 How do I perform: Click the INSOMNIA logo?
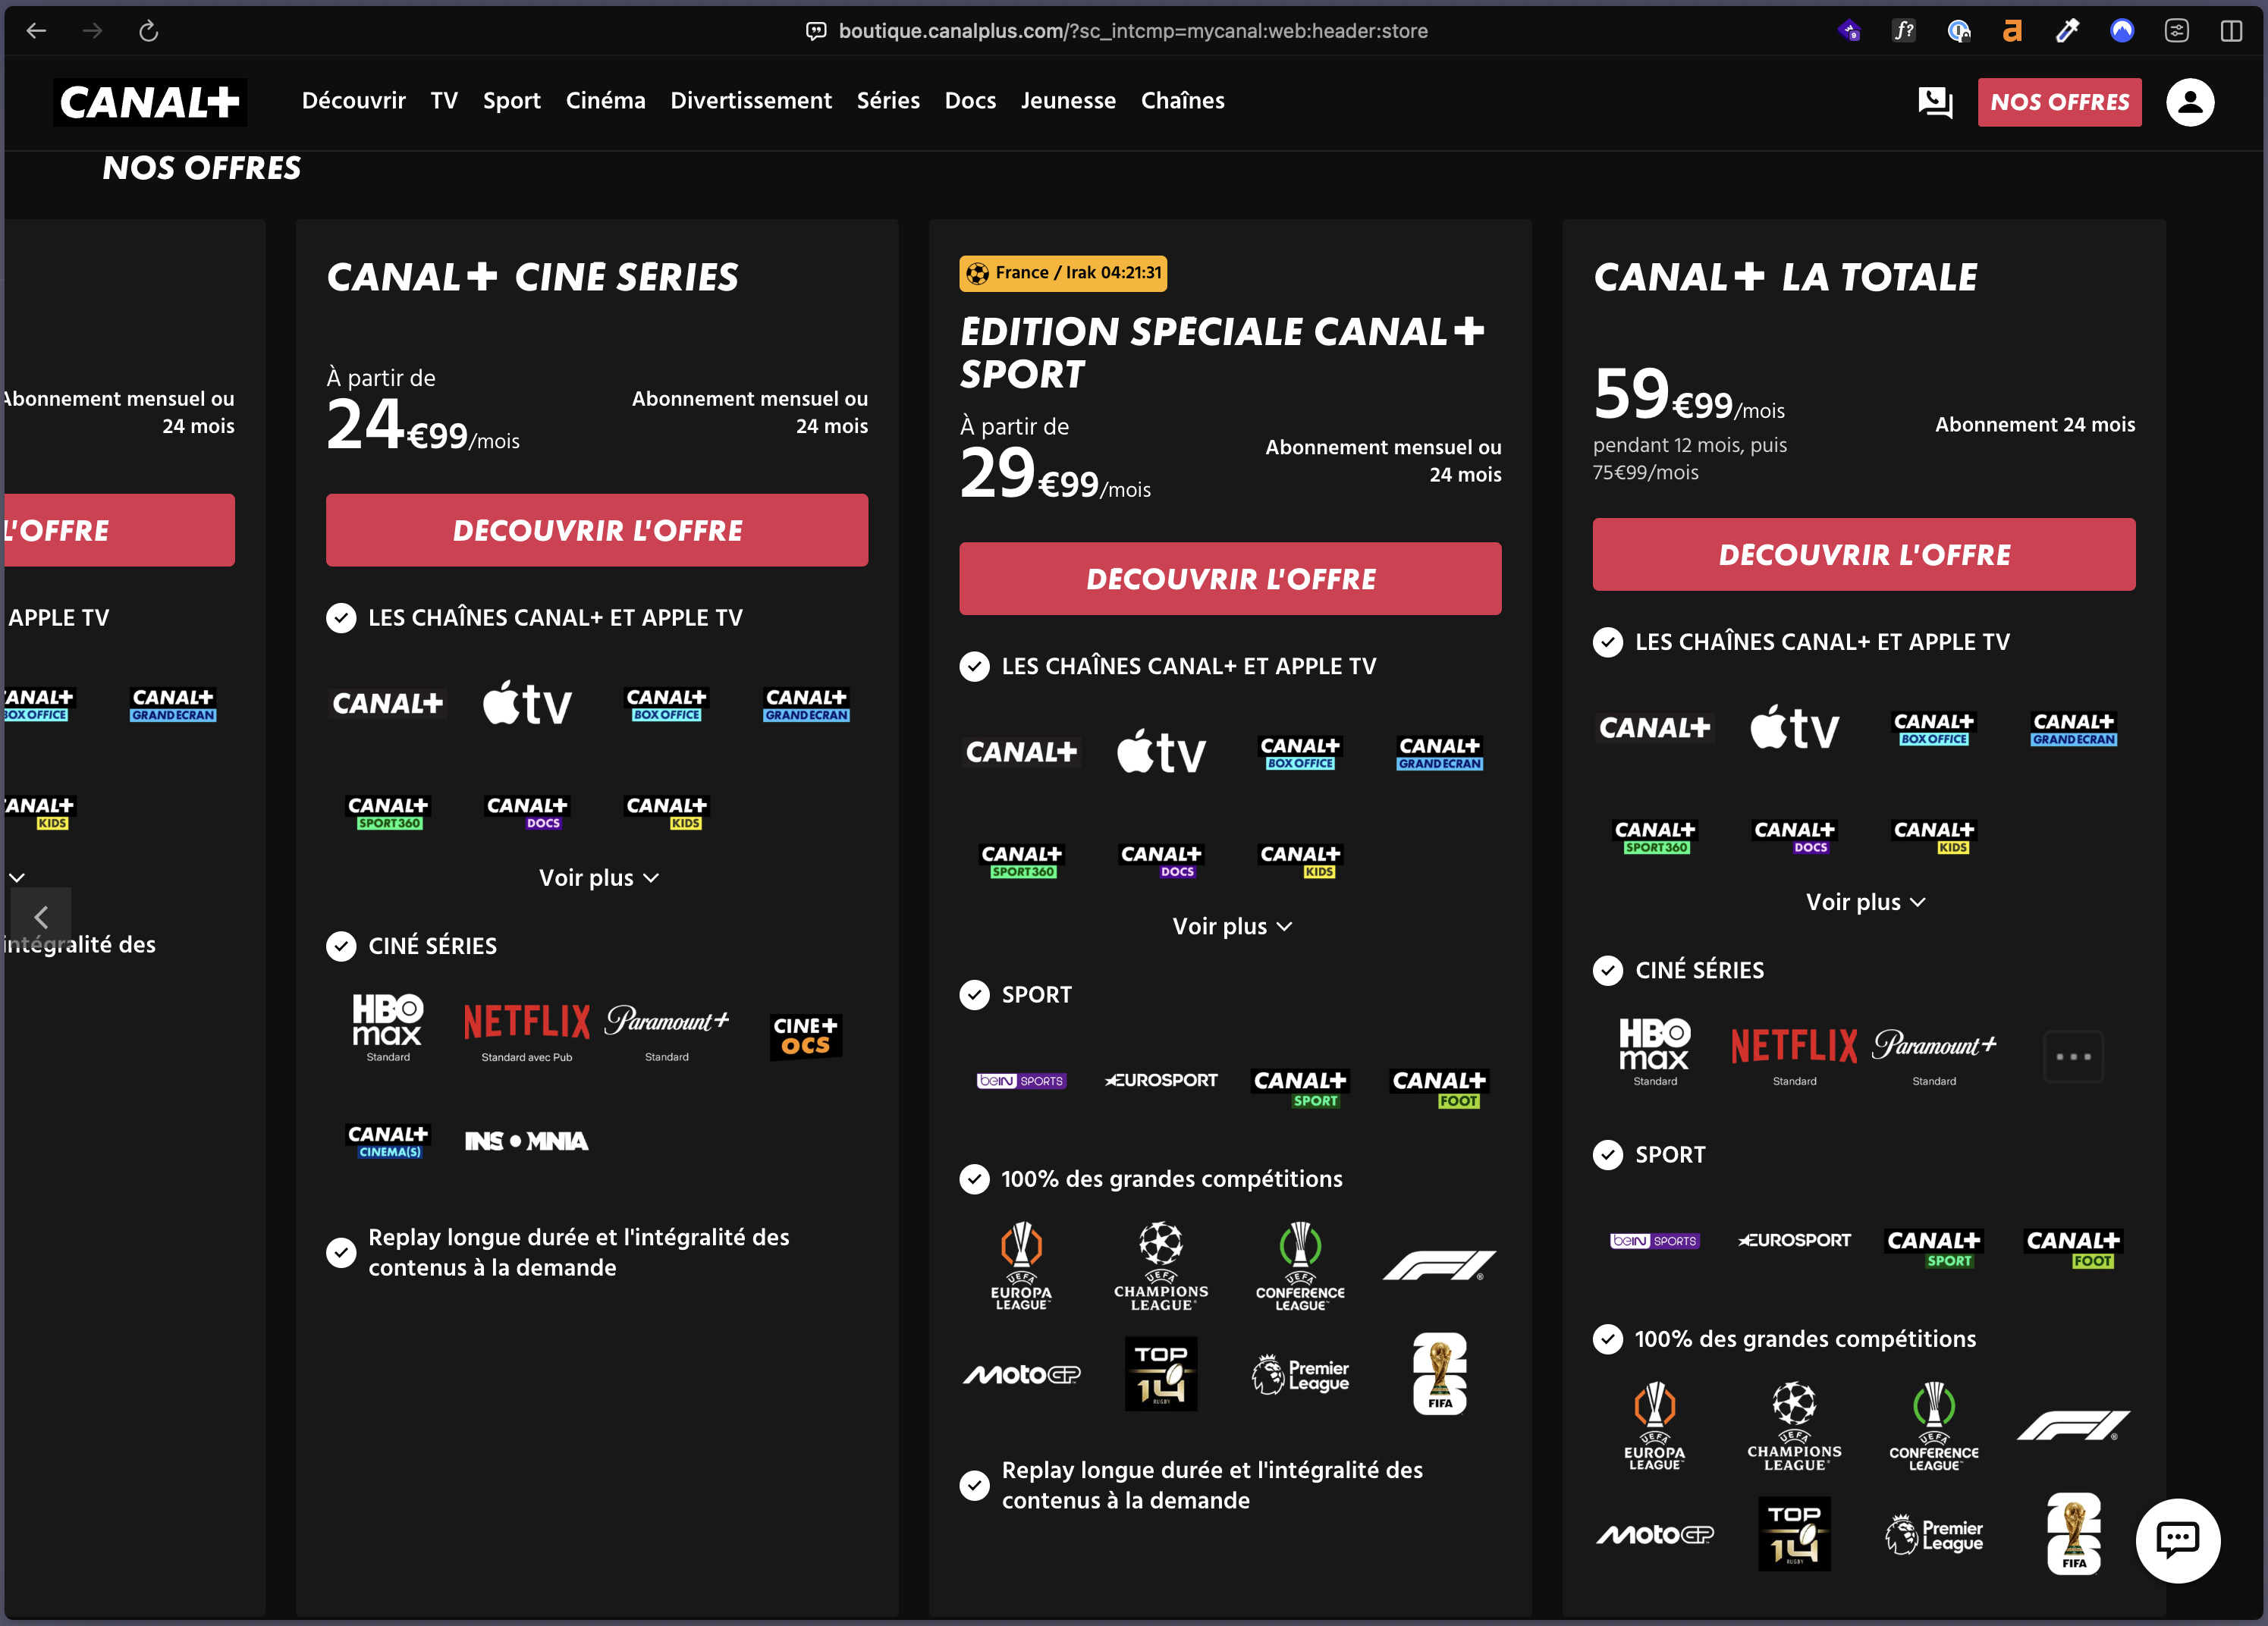527,1141
